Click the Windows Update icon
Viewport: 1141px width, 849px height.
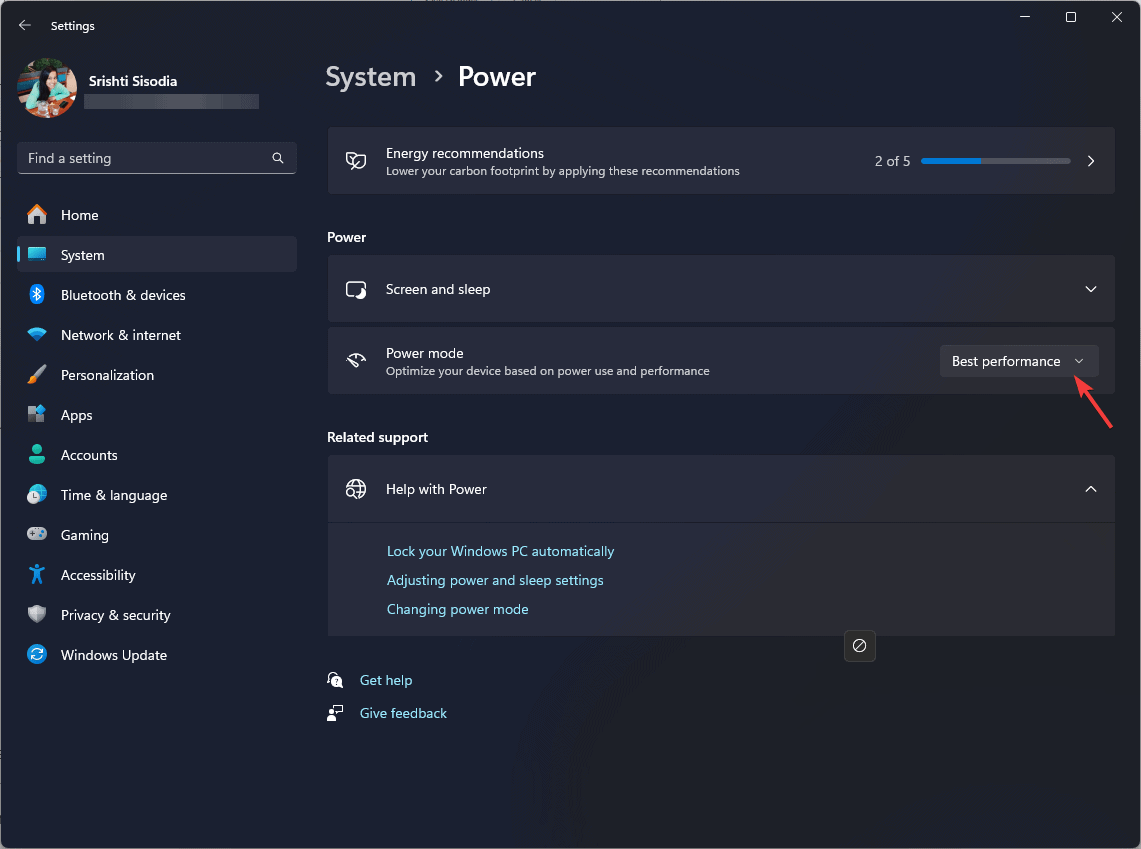click(37, 655)
